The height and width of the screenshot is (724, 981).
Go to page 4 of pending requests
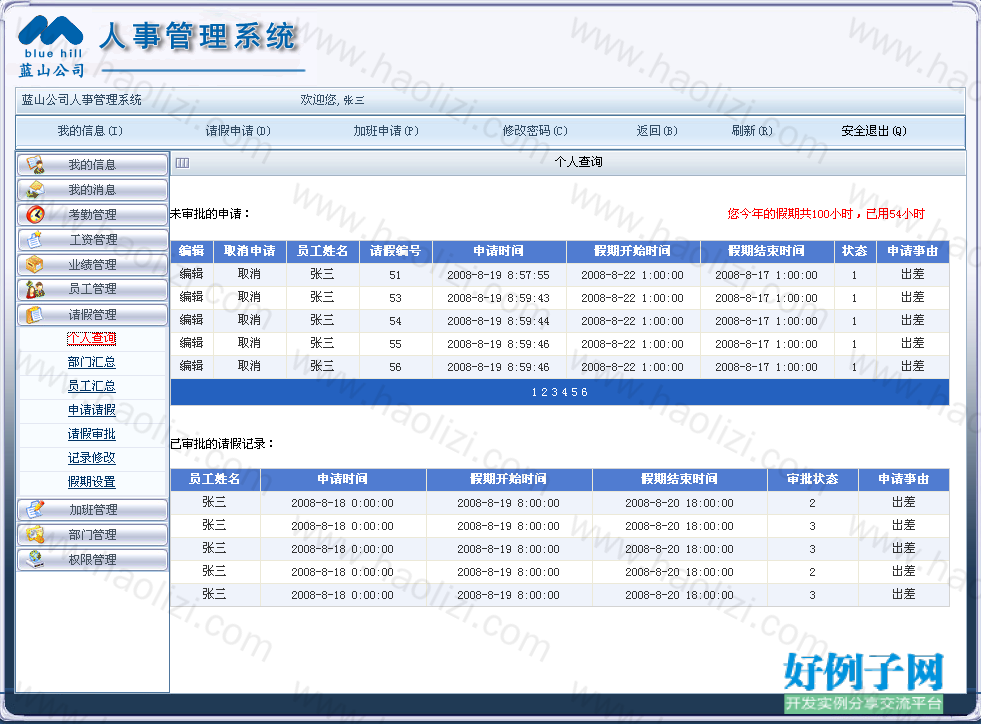tap(564, 392)
